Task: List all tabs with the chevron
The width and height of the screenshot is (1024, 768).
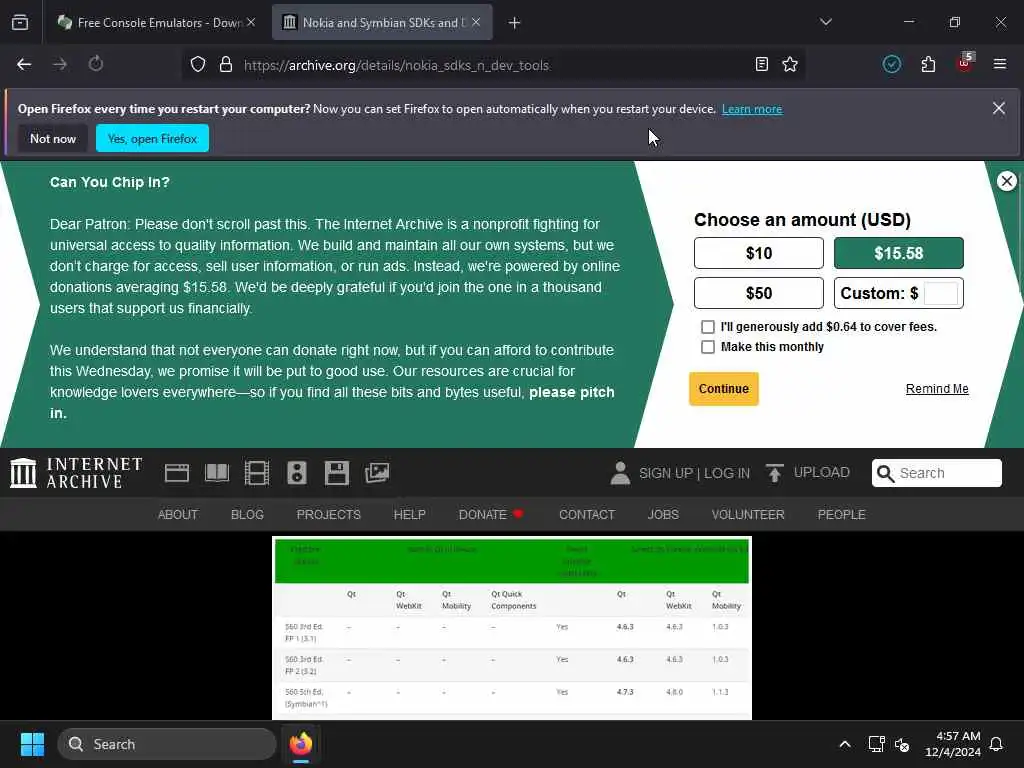Action: coord(826,22)
